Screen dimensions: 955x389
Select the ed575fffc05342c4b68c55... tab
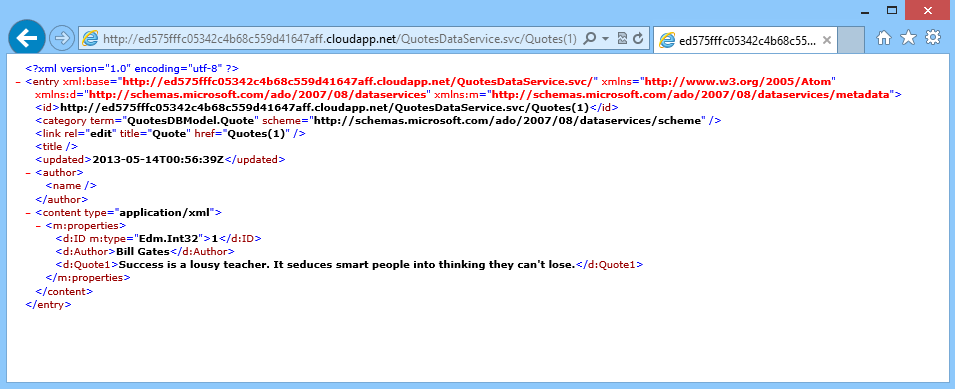pos(745,40)
